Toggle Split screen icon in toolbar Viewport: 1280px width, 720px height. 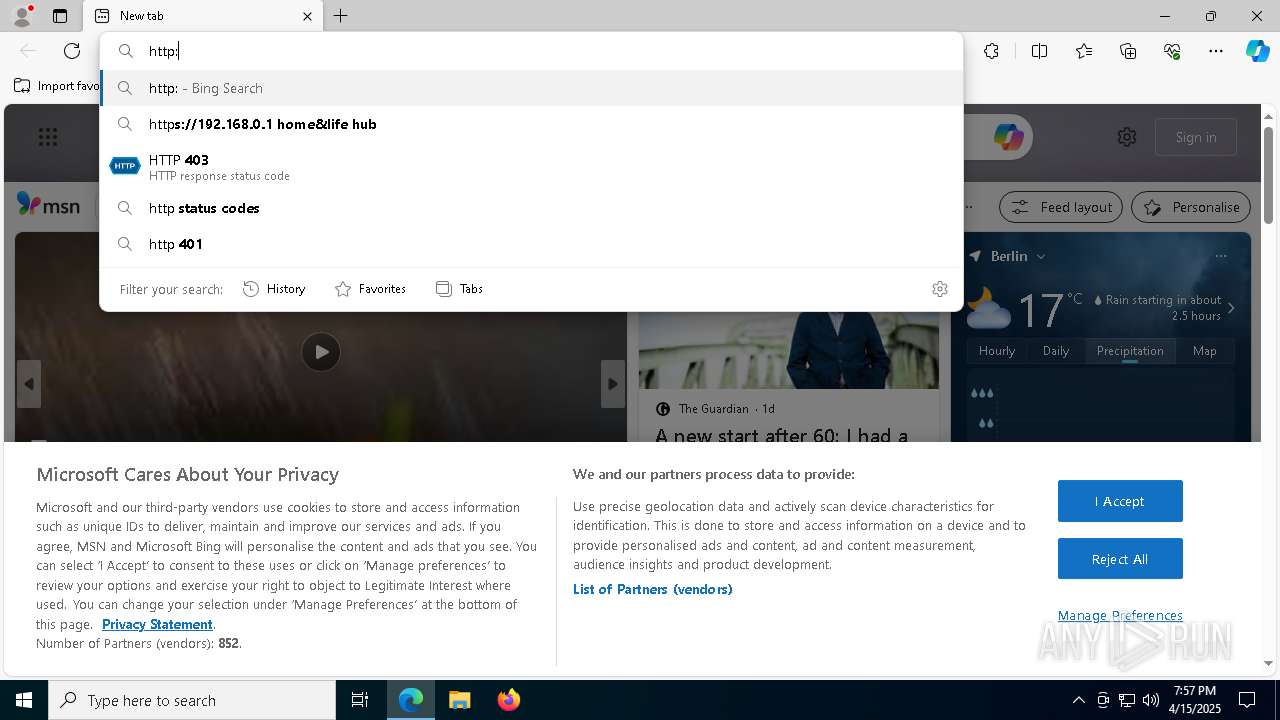tap(1039, 51)
